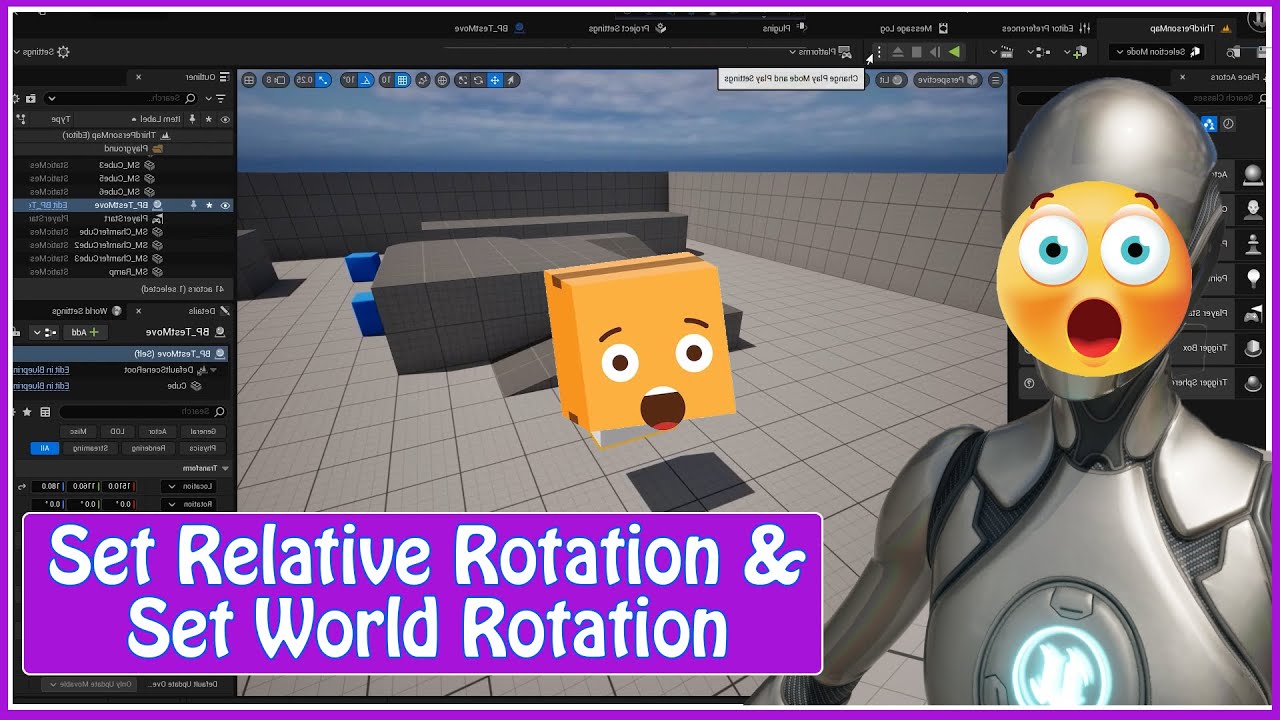Open the viewport hamburger options menu
Viewport: 1280px width, 720px height.
point(996,80)
